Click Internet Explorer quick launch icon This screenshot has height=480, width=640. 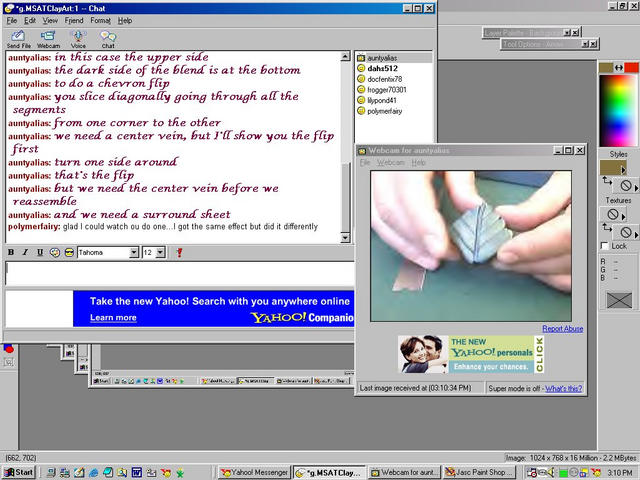pos(93,473)
